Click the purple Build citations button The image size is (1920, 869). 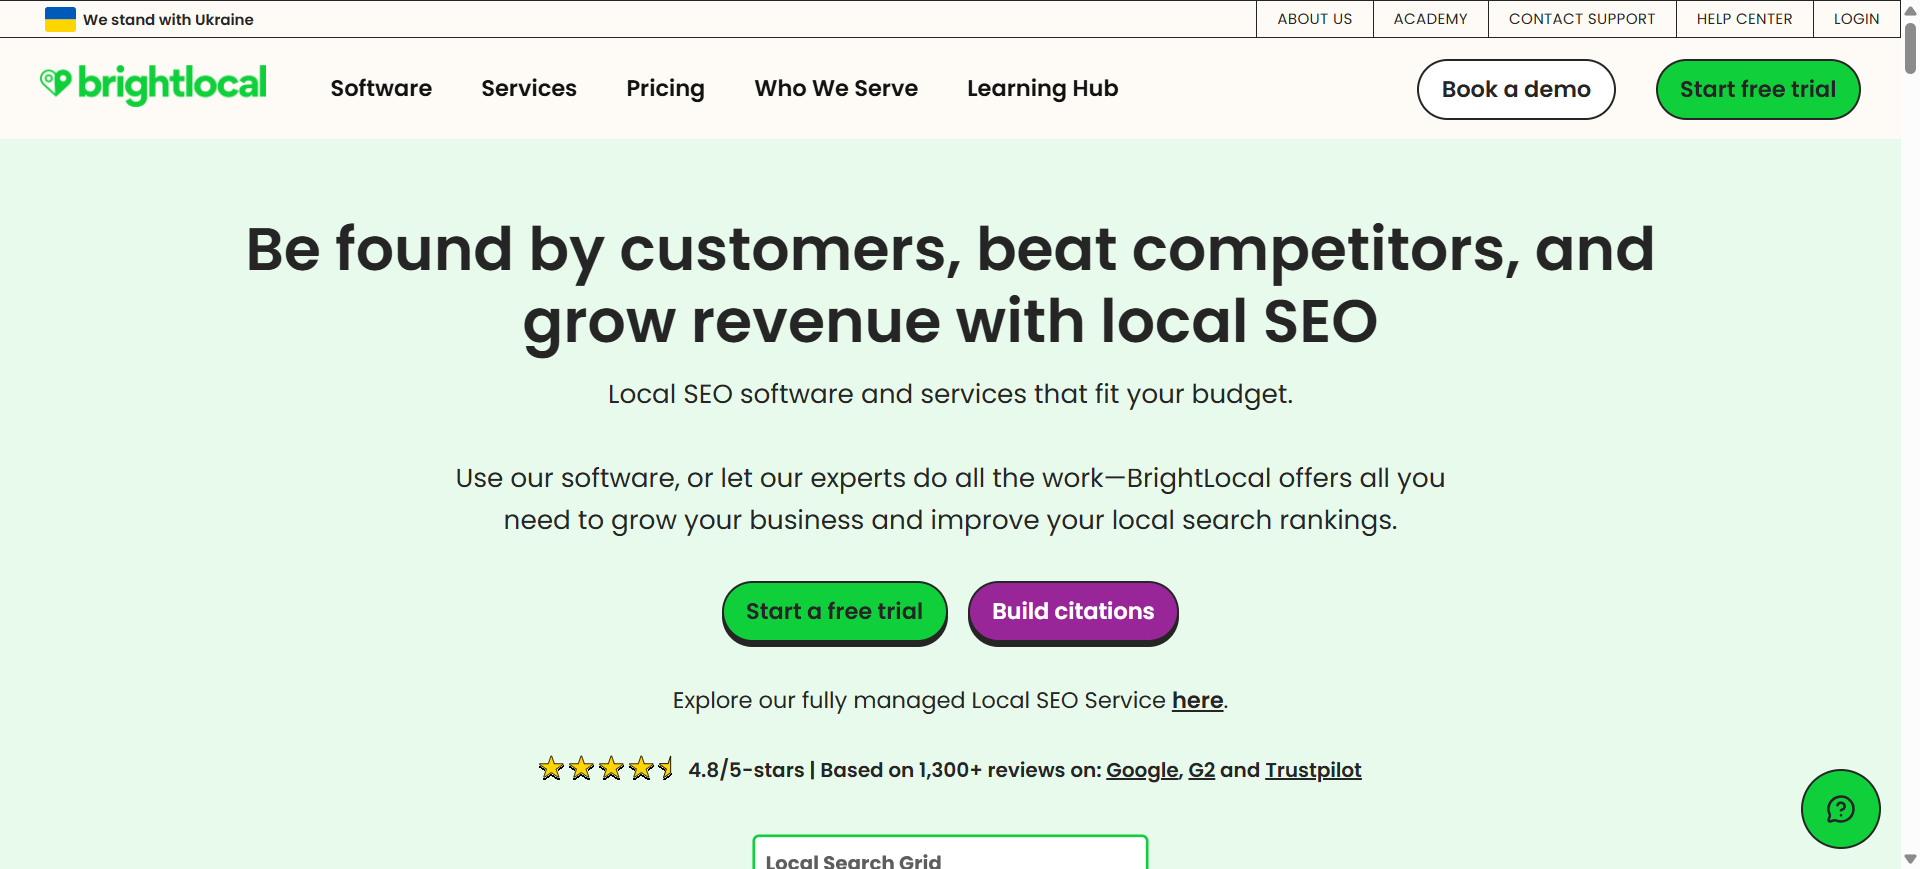point(1072,611)
